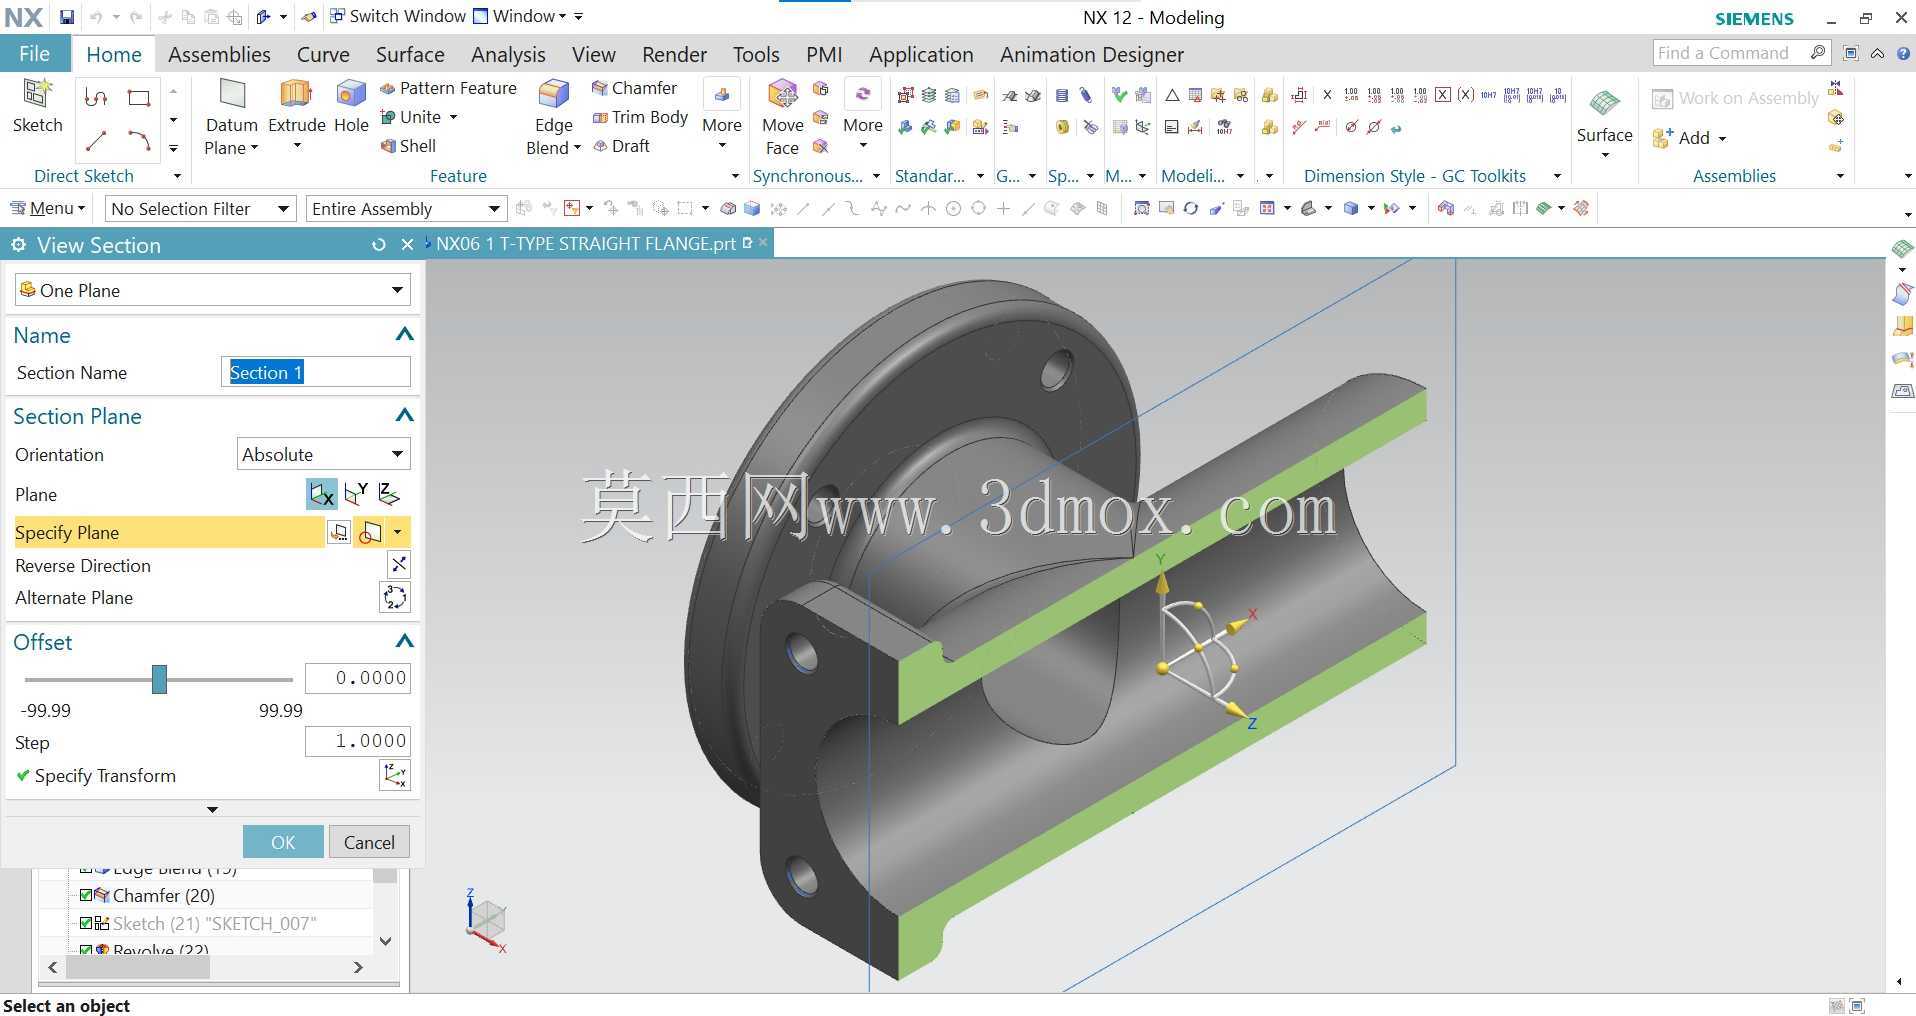The width and height of the screenshot is (1916, 1016).
Task: Click the Datum Plane icon
Action: tap(232, 95)
